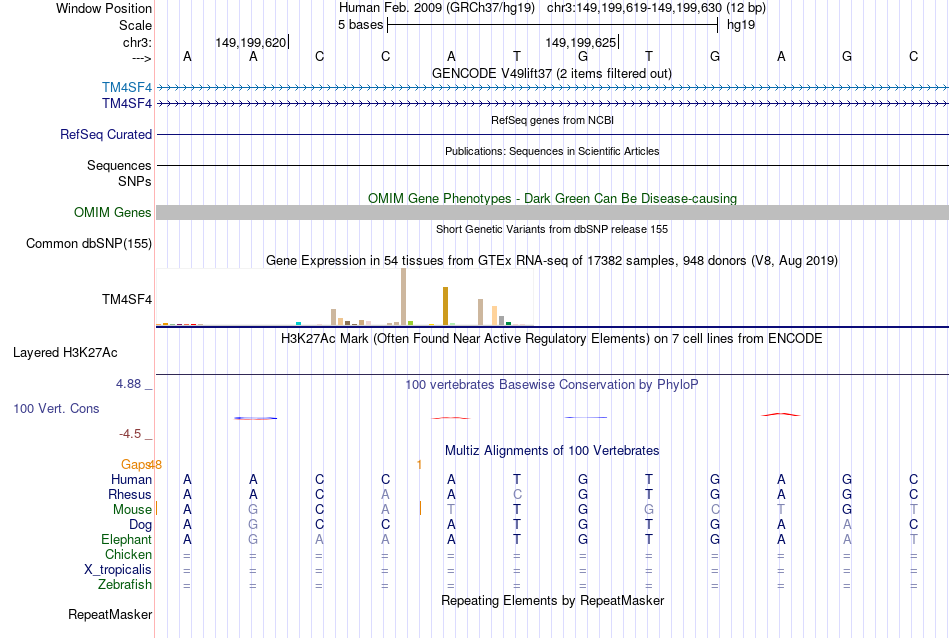950x638 pixels.
Task: Click the Chicken alignment row label
Action: coord(128,554)
